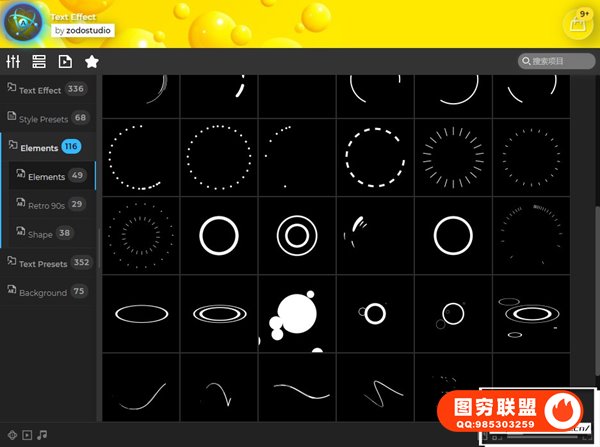Select the Elements 49 subcategory
This screenshot has width=600, height=447.
pos(52,176)
